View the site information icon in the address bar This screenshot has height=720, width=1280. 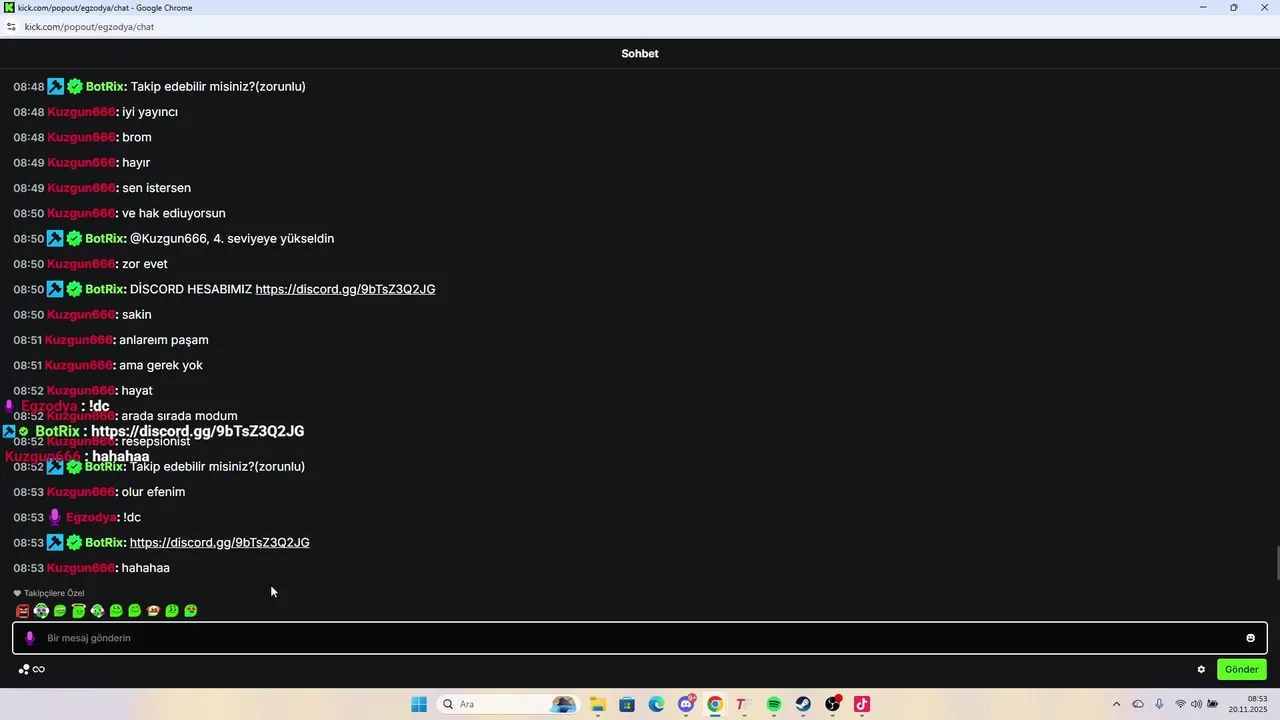click(11, 27)
